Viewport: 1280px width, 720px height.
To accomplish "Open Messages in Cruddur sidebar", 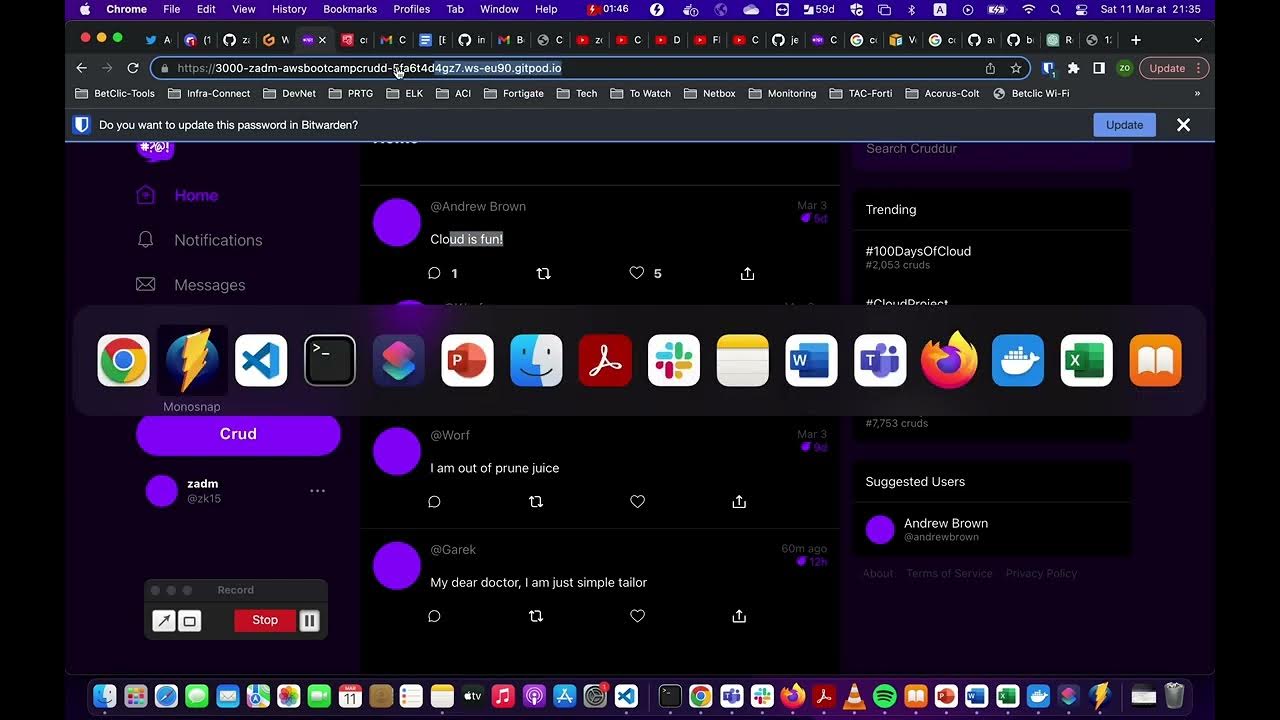I will coord(191,285).
